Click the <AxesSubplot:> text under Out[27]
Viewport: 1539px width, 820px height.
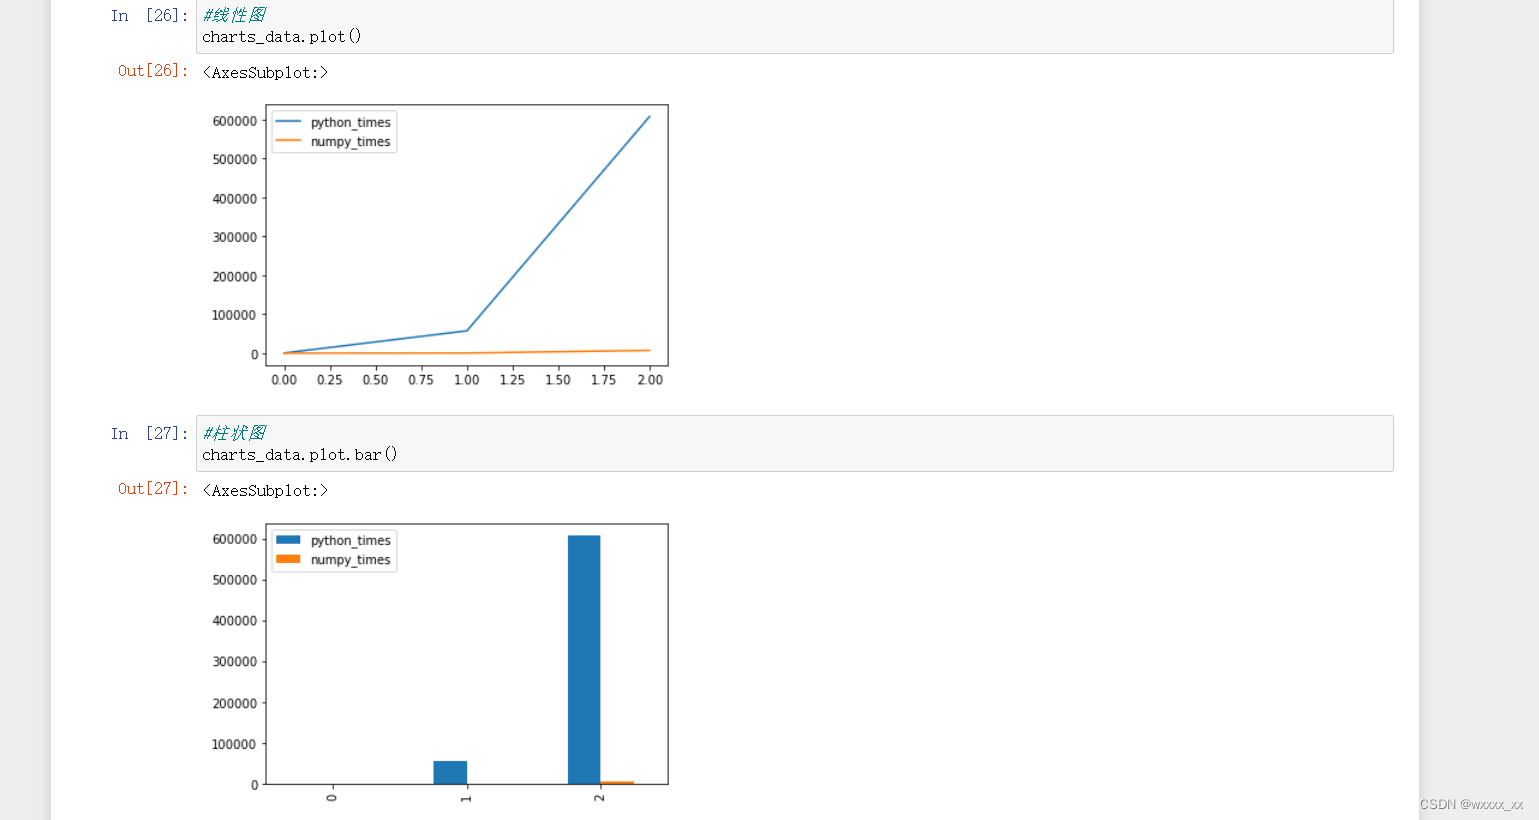(x=265, y=490)
